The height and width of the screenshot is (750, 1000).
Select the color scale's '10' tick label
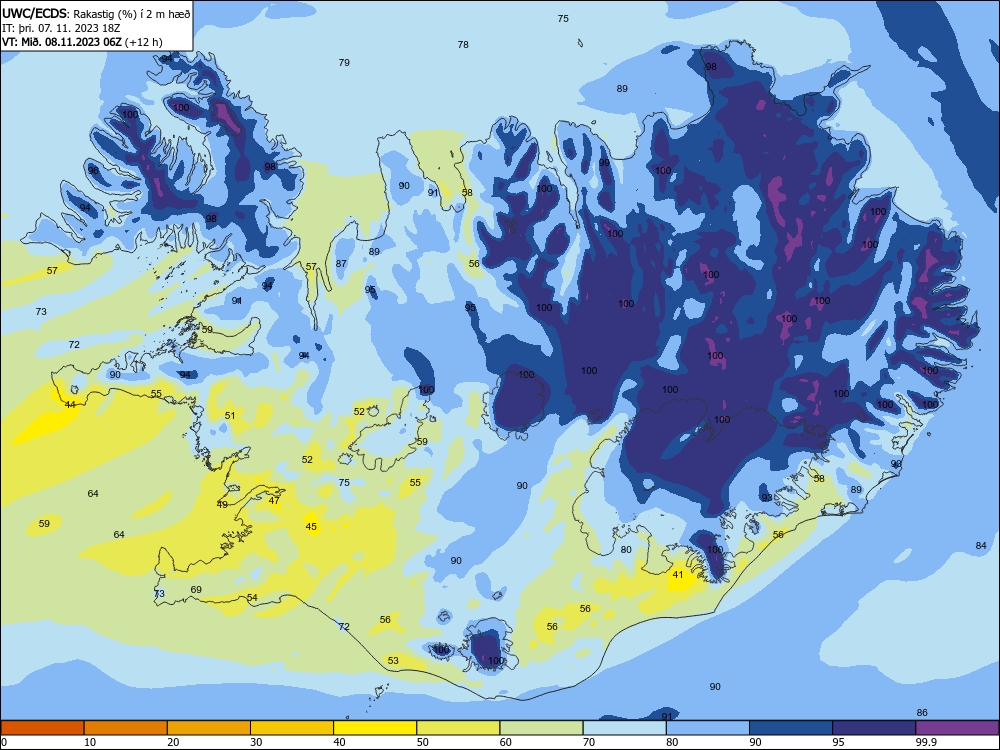point(90,742)
